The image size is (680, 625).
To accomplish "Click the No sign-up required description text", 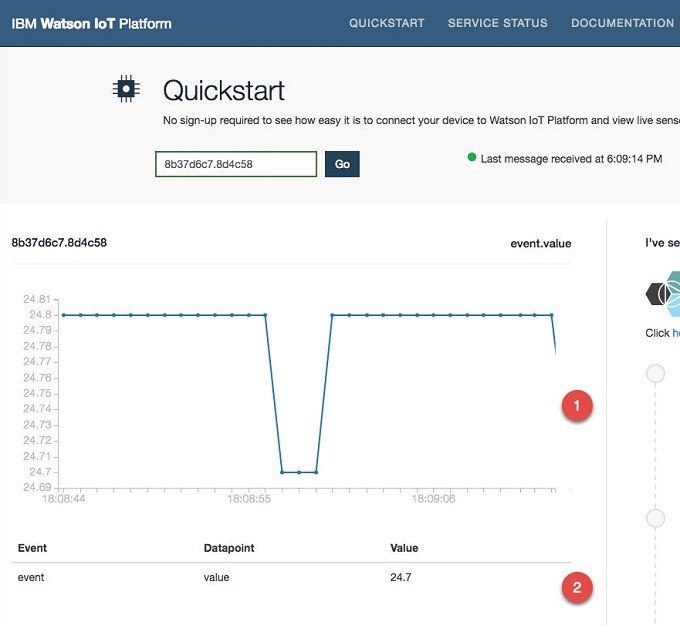I will click(x=421, y=120).
